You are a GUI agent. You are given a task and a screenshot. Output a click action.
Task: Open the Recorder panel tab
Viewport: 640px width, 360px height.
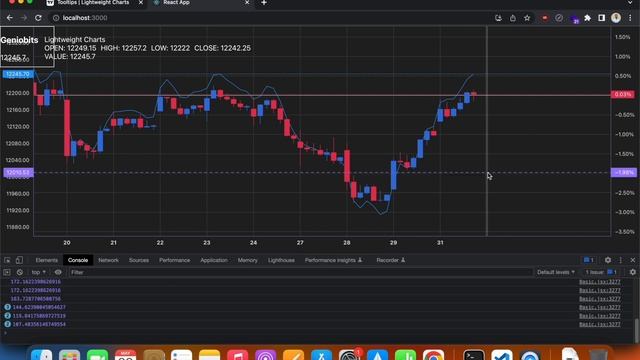[390, 260]
